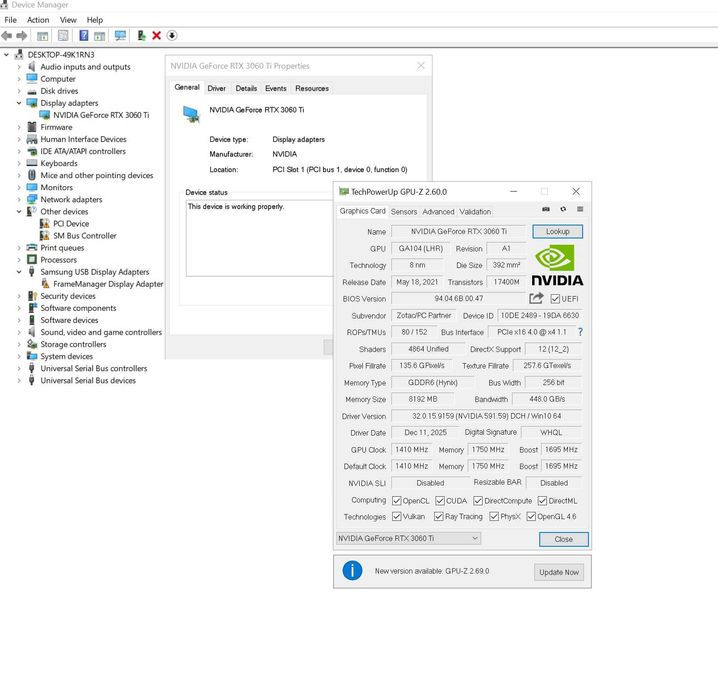
Task: Toggle the PhysX checkbox
Action: pos(494,516)
